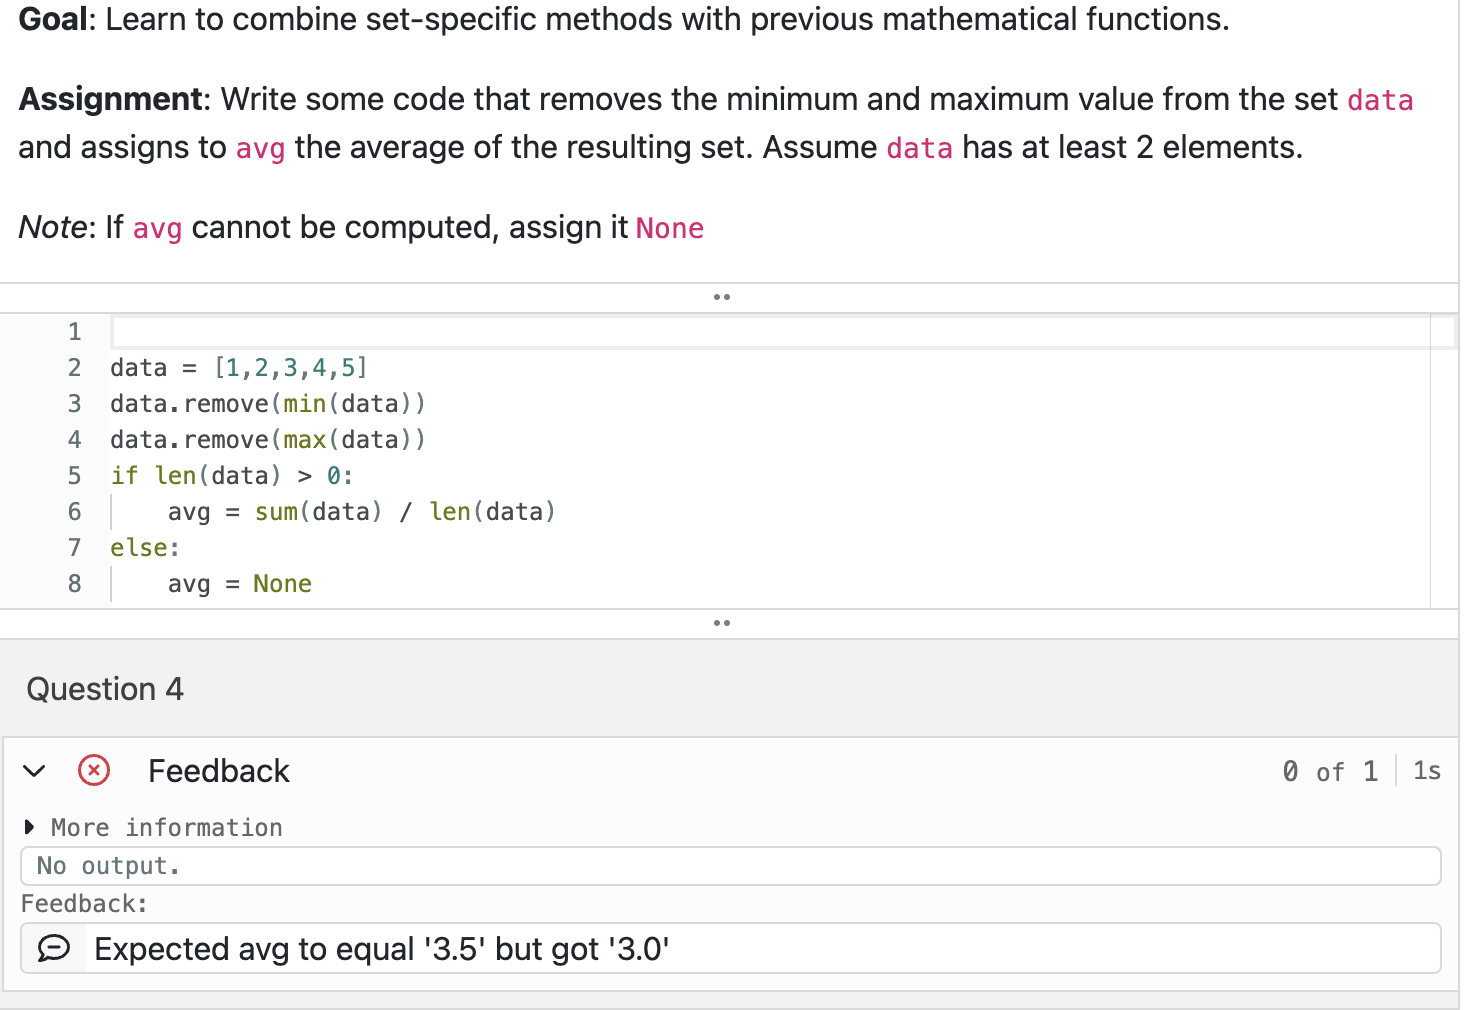Expand the More information disclosure triangle
Screen dimensions: 1468x1010
pyautogui.click(x=28, y=826)
